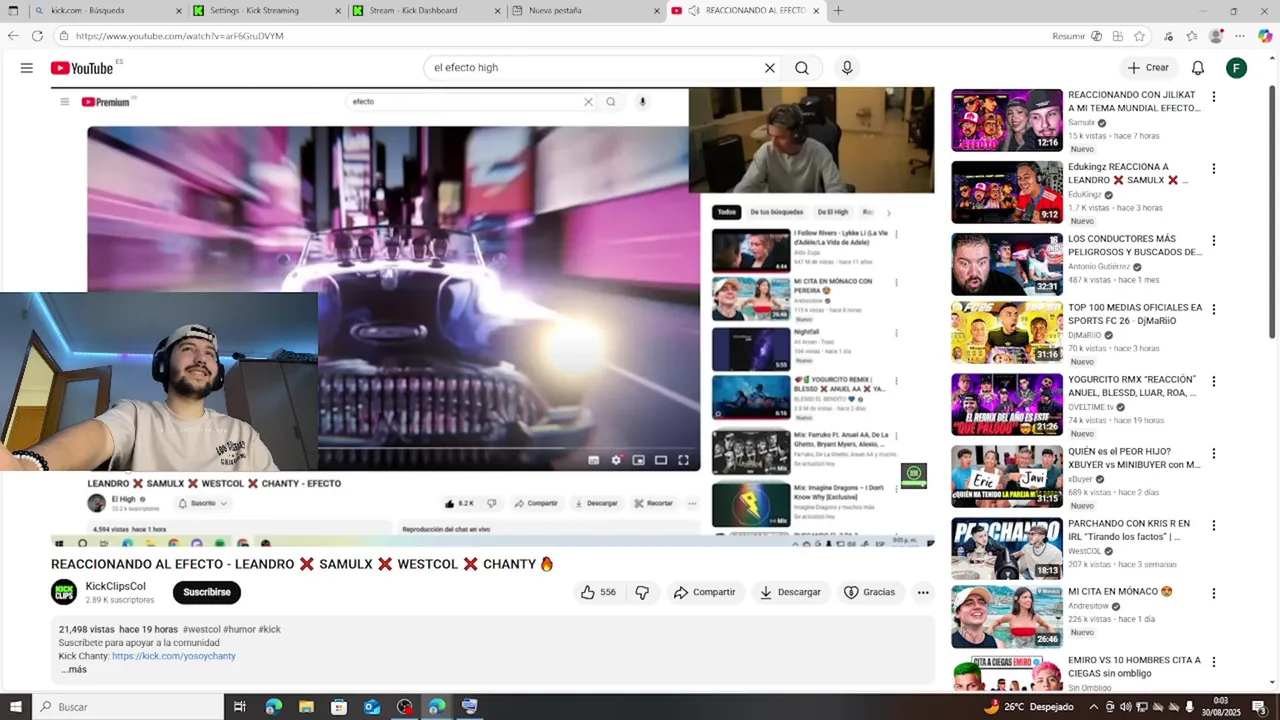Start voice search with the microphone
This screenshot has width=1280, height=720.
[847, 68]
